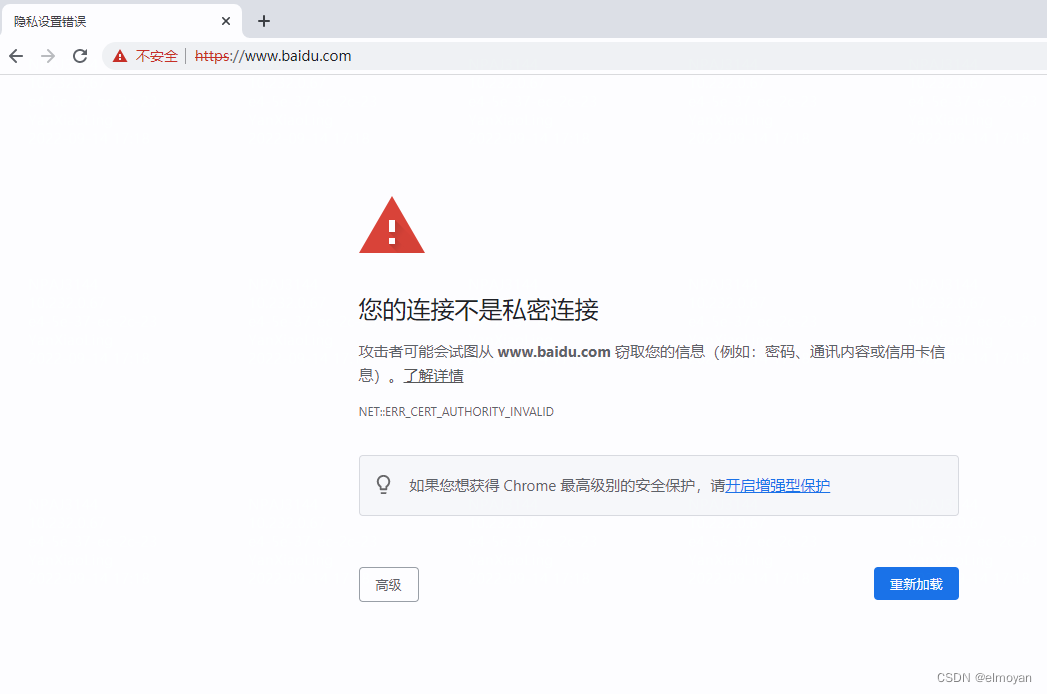The height and width of the screenshot is (694, 1047).
Task: Click the bold www.baidu.com text in warning
Action: [554, 352]
